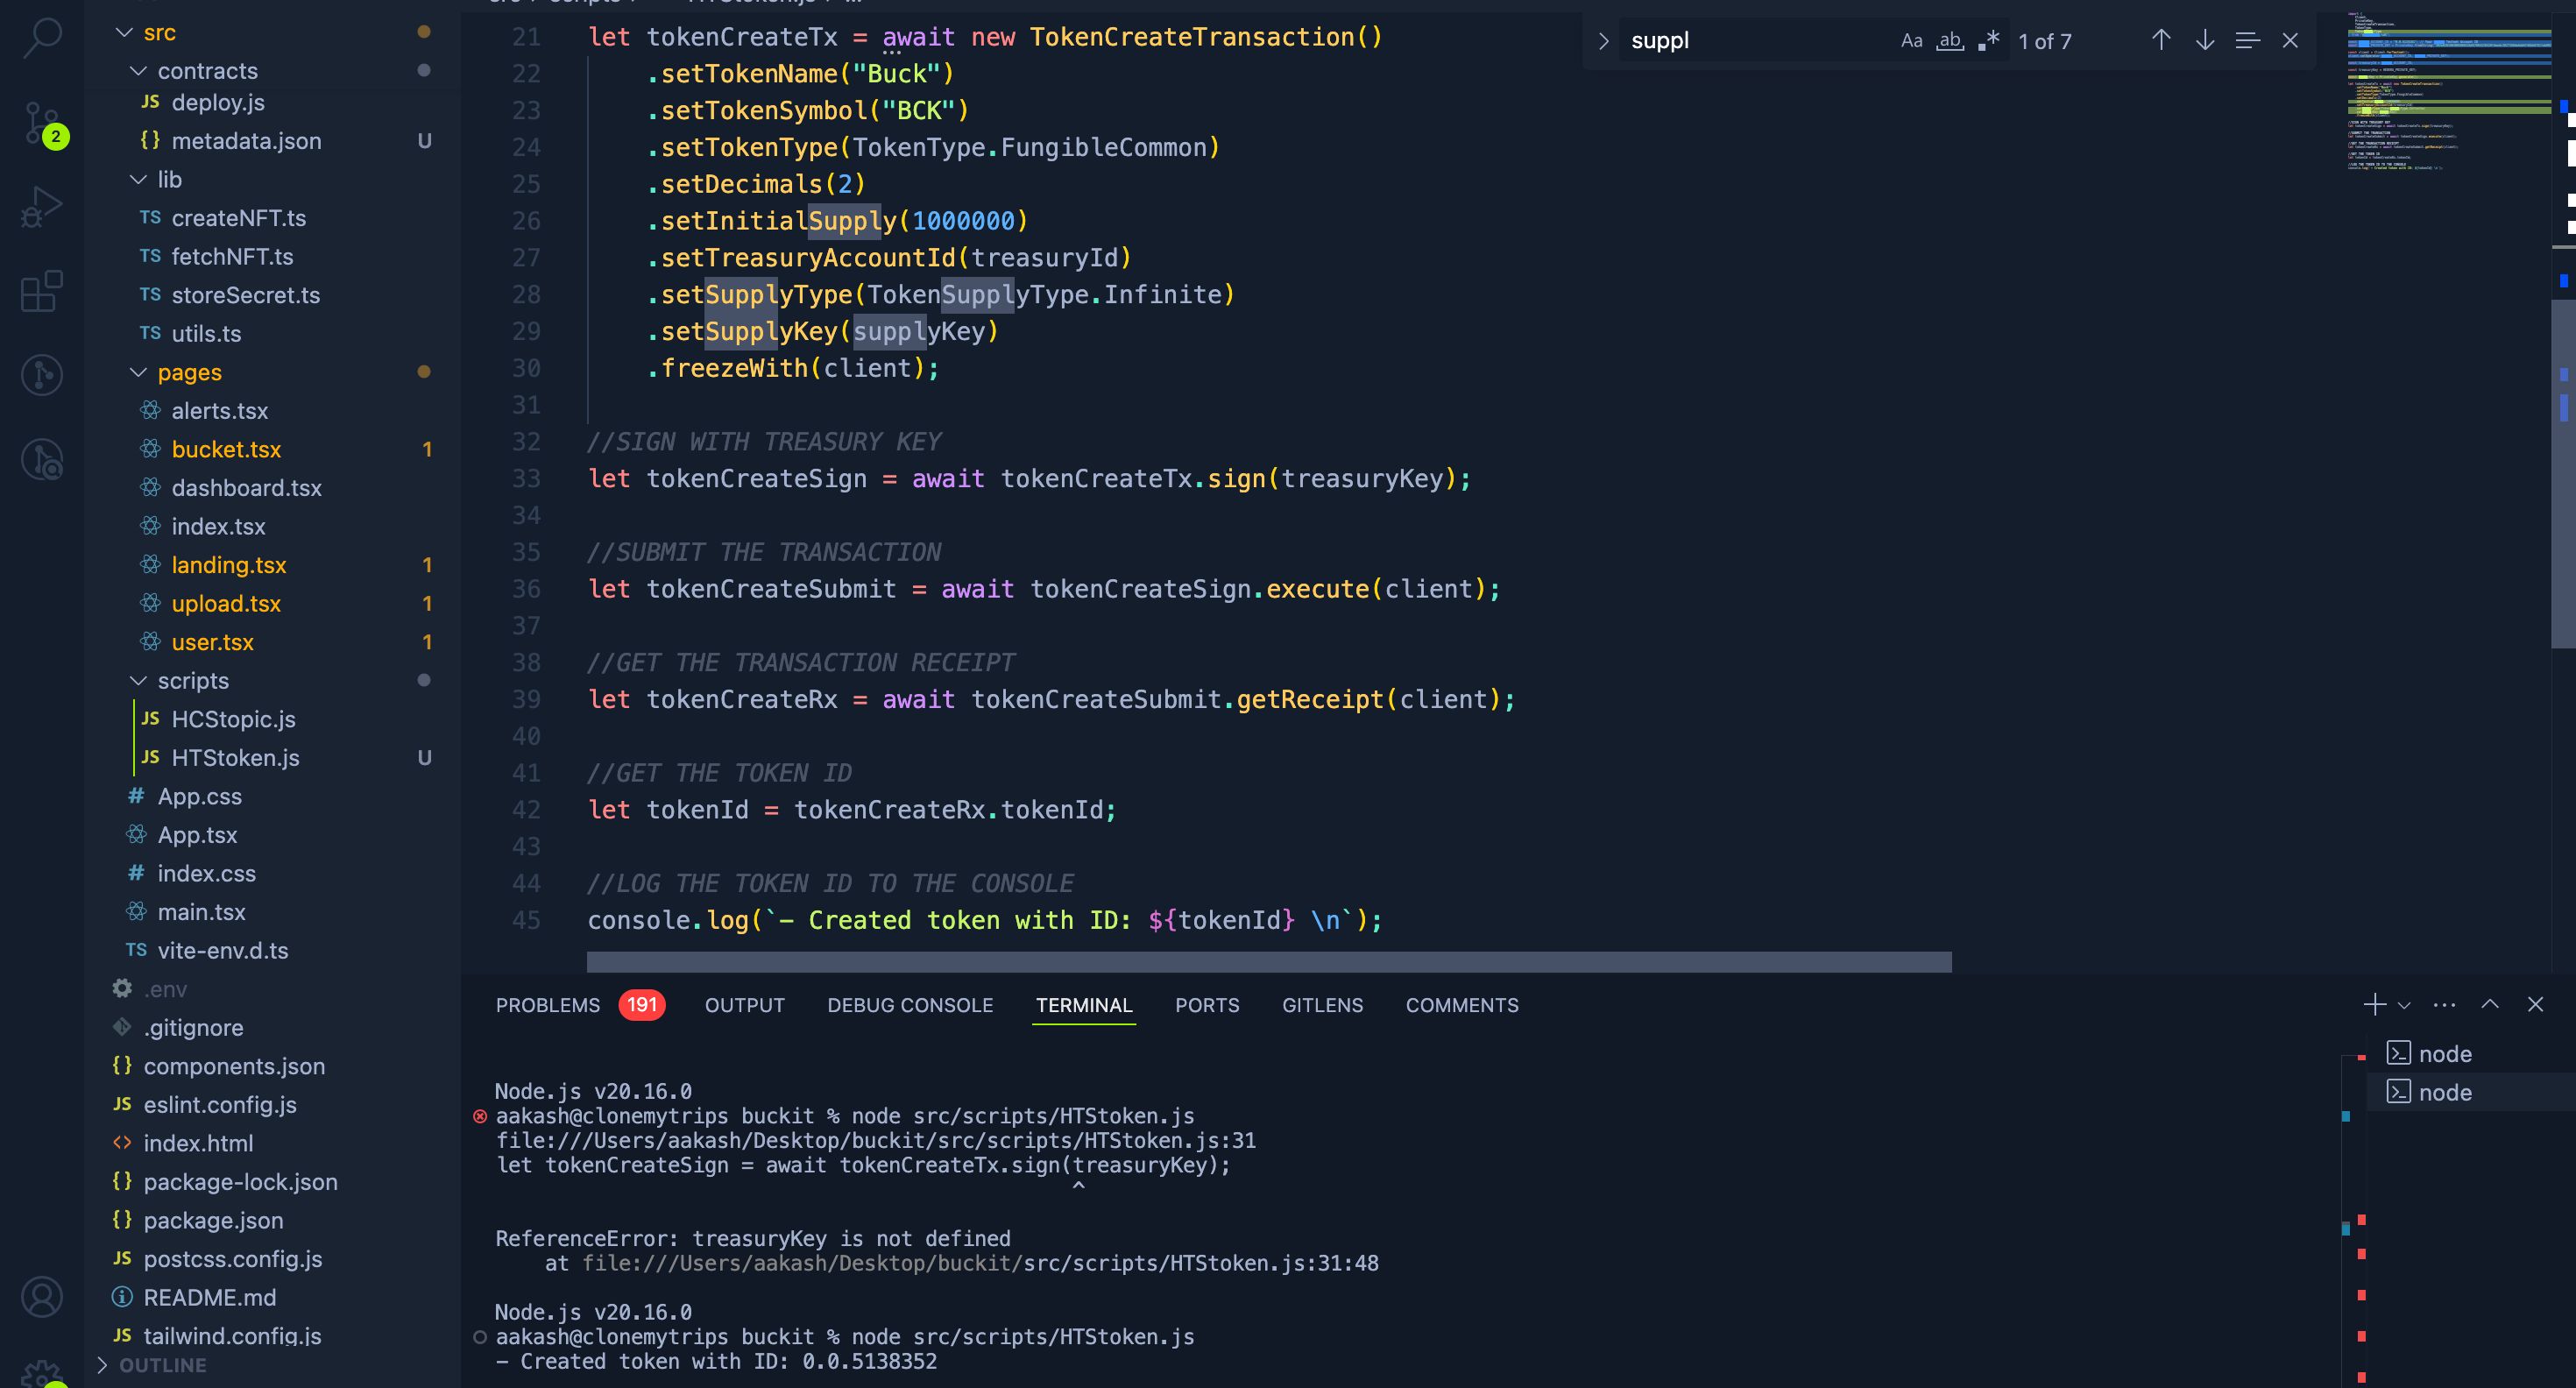This screenshot has width=2576, height=1388.
Task: Toggle Use Regular Expression in find widget
Action: [1988, 41]
